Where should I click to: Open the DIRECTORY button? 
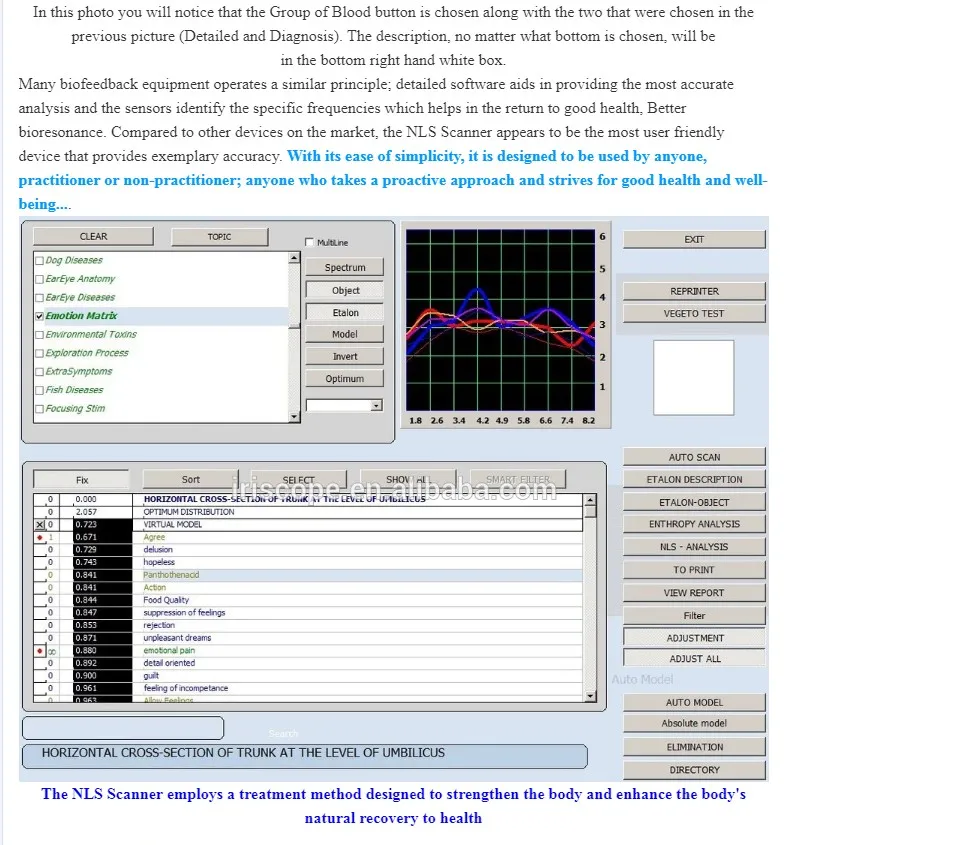694,770
